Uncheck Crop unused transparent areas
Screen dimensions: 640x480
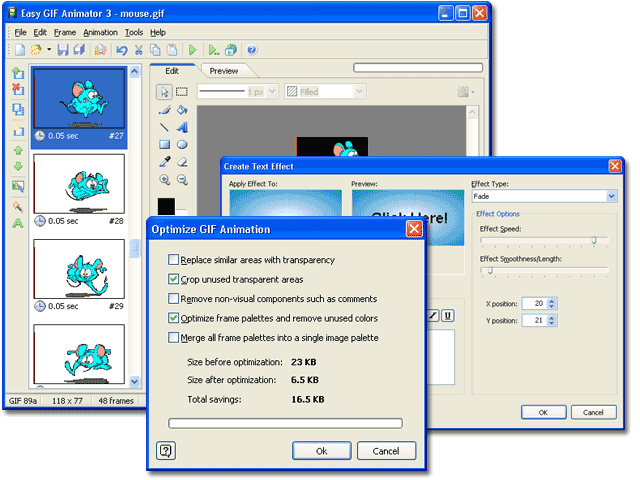(x=174, y=279)
